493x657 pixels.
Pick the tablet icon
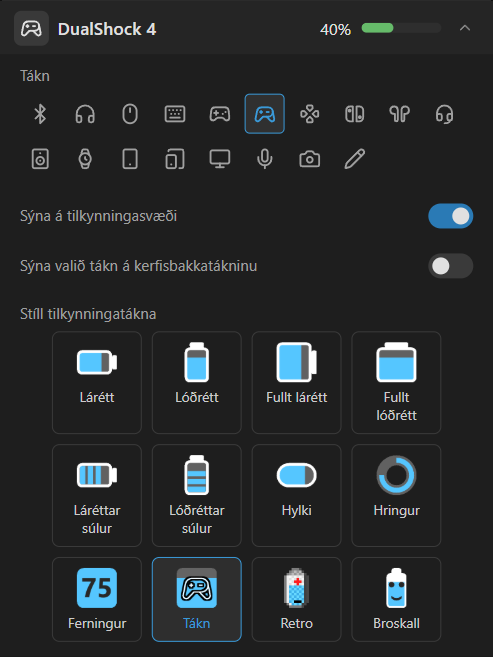point(130,159)
